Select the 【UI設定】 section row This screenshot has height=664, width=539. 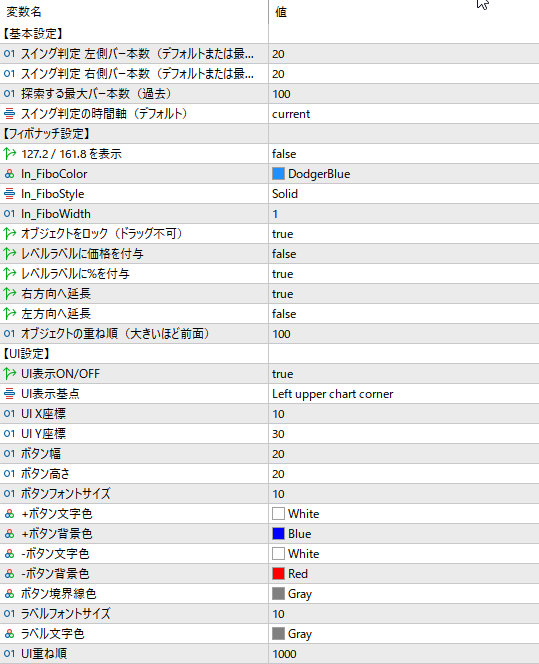(269, 354)
